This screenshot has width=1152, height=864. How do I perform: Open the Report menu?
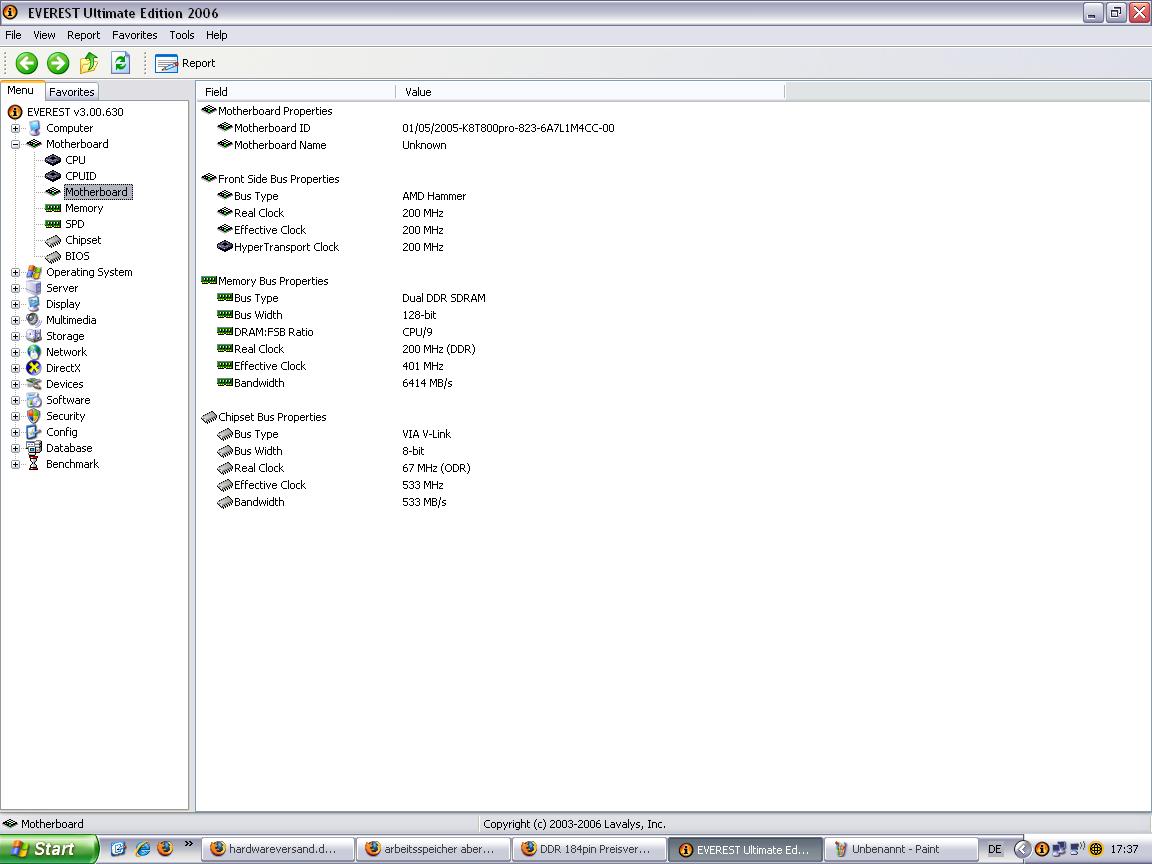83,35
